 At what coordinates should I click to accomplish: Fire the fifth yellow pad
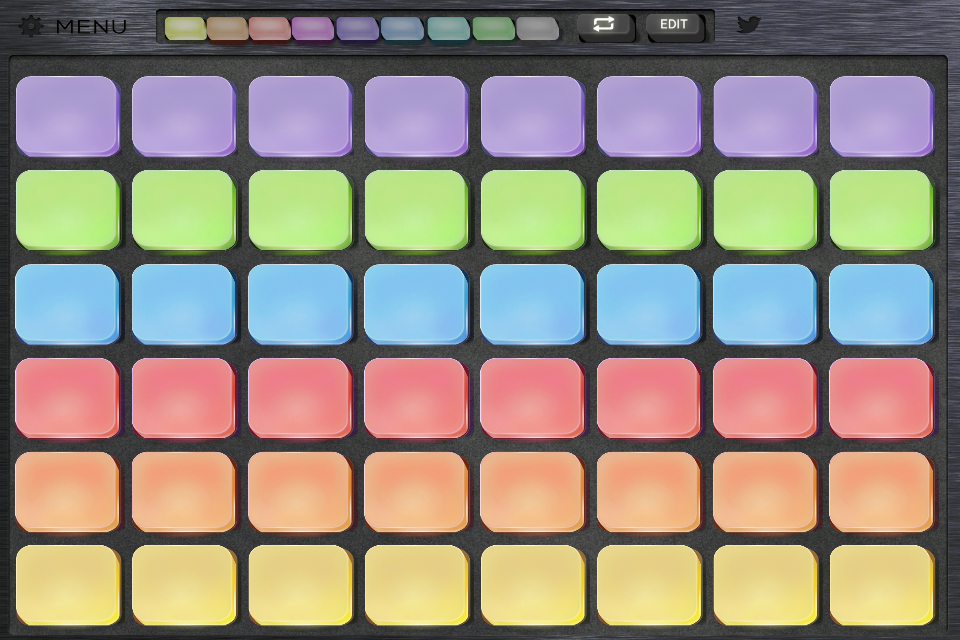pos(533,585)
